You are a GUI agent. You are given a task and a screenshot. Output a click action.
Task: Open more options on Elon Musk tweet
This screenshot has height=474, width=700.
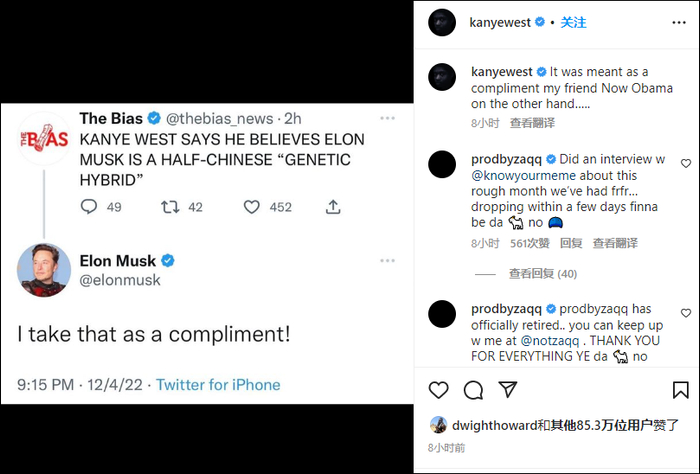click(386, 260)
